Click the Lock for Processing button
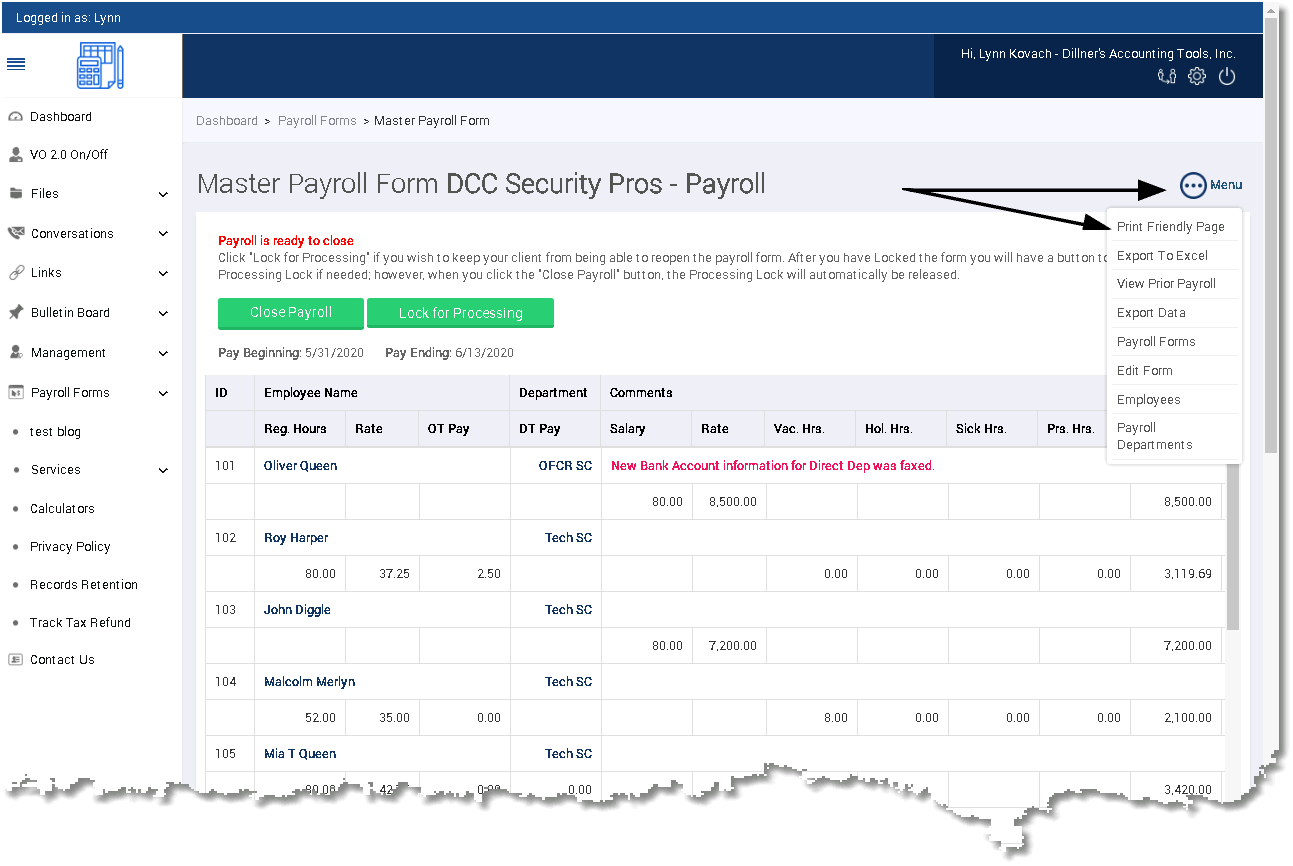This screenshot has width=1293, height=866. coord(460,313)
